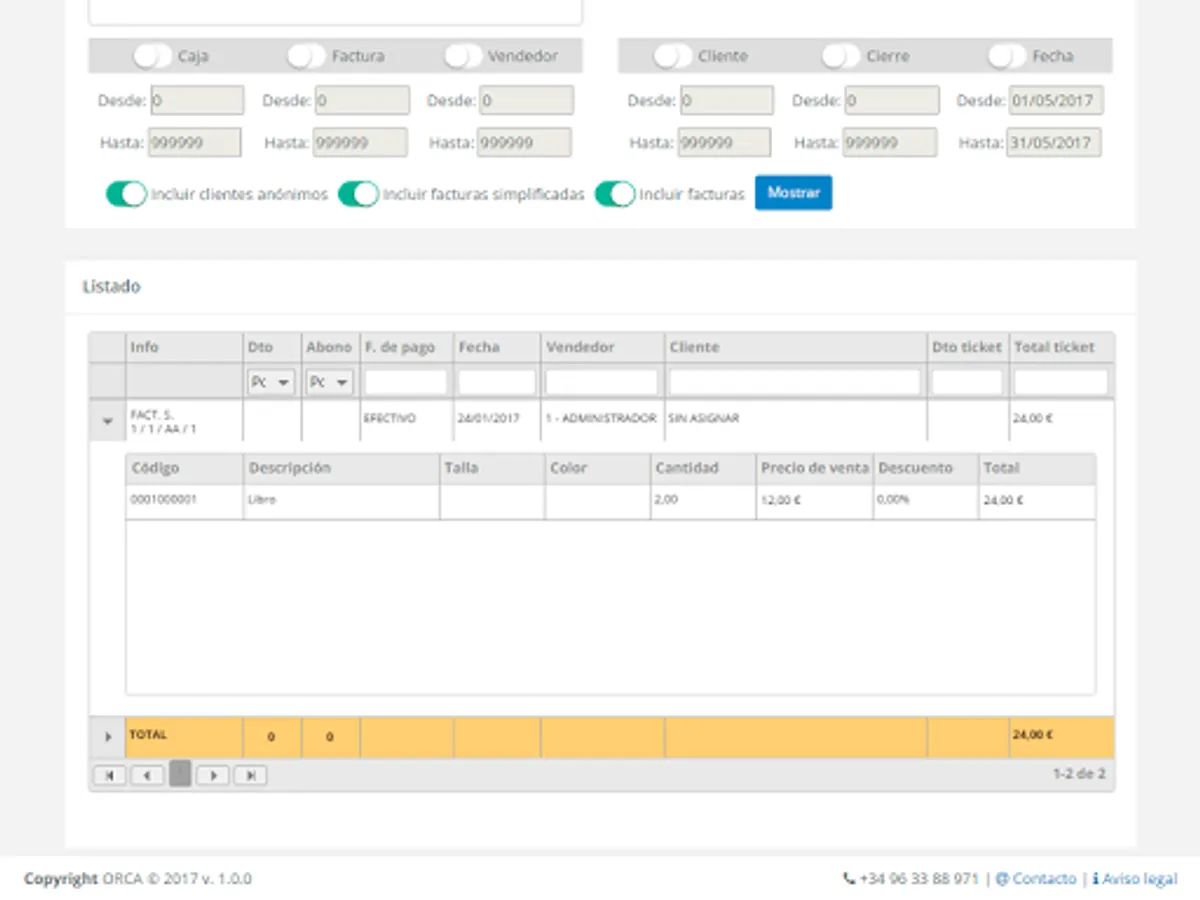
Task: Select the Libro description cell
Action: click(342, 501)
